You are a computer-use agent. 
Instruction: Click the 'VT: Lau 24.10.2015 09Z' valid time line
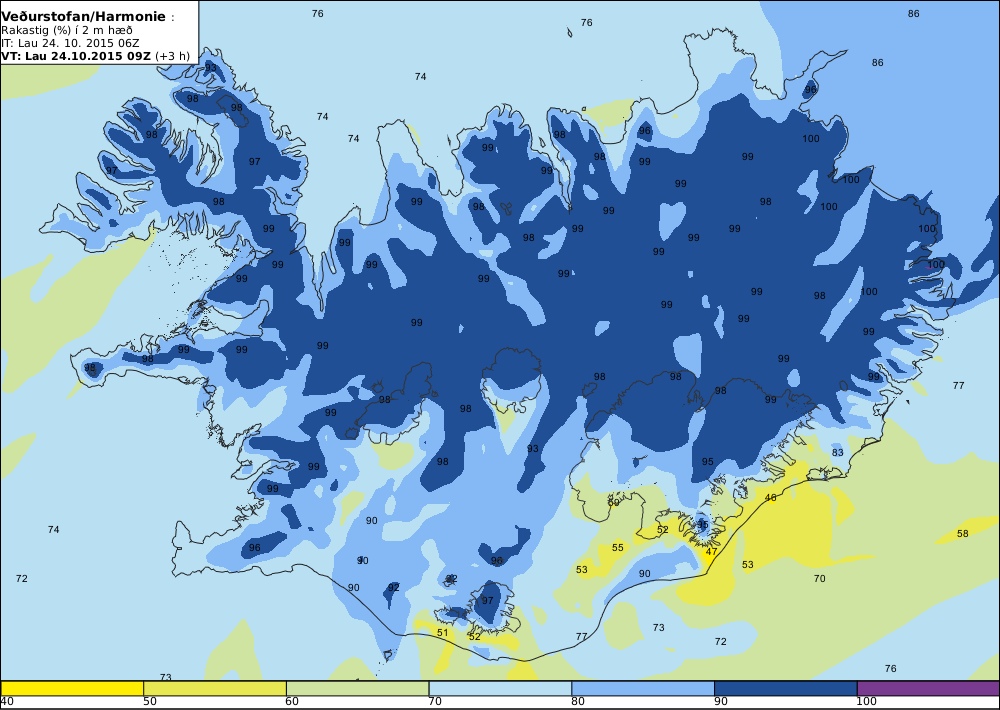click(76, 56)
